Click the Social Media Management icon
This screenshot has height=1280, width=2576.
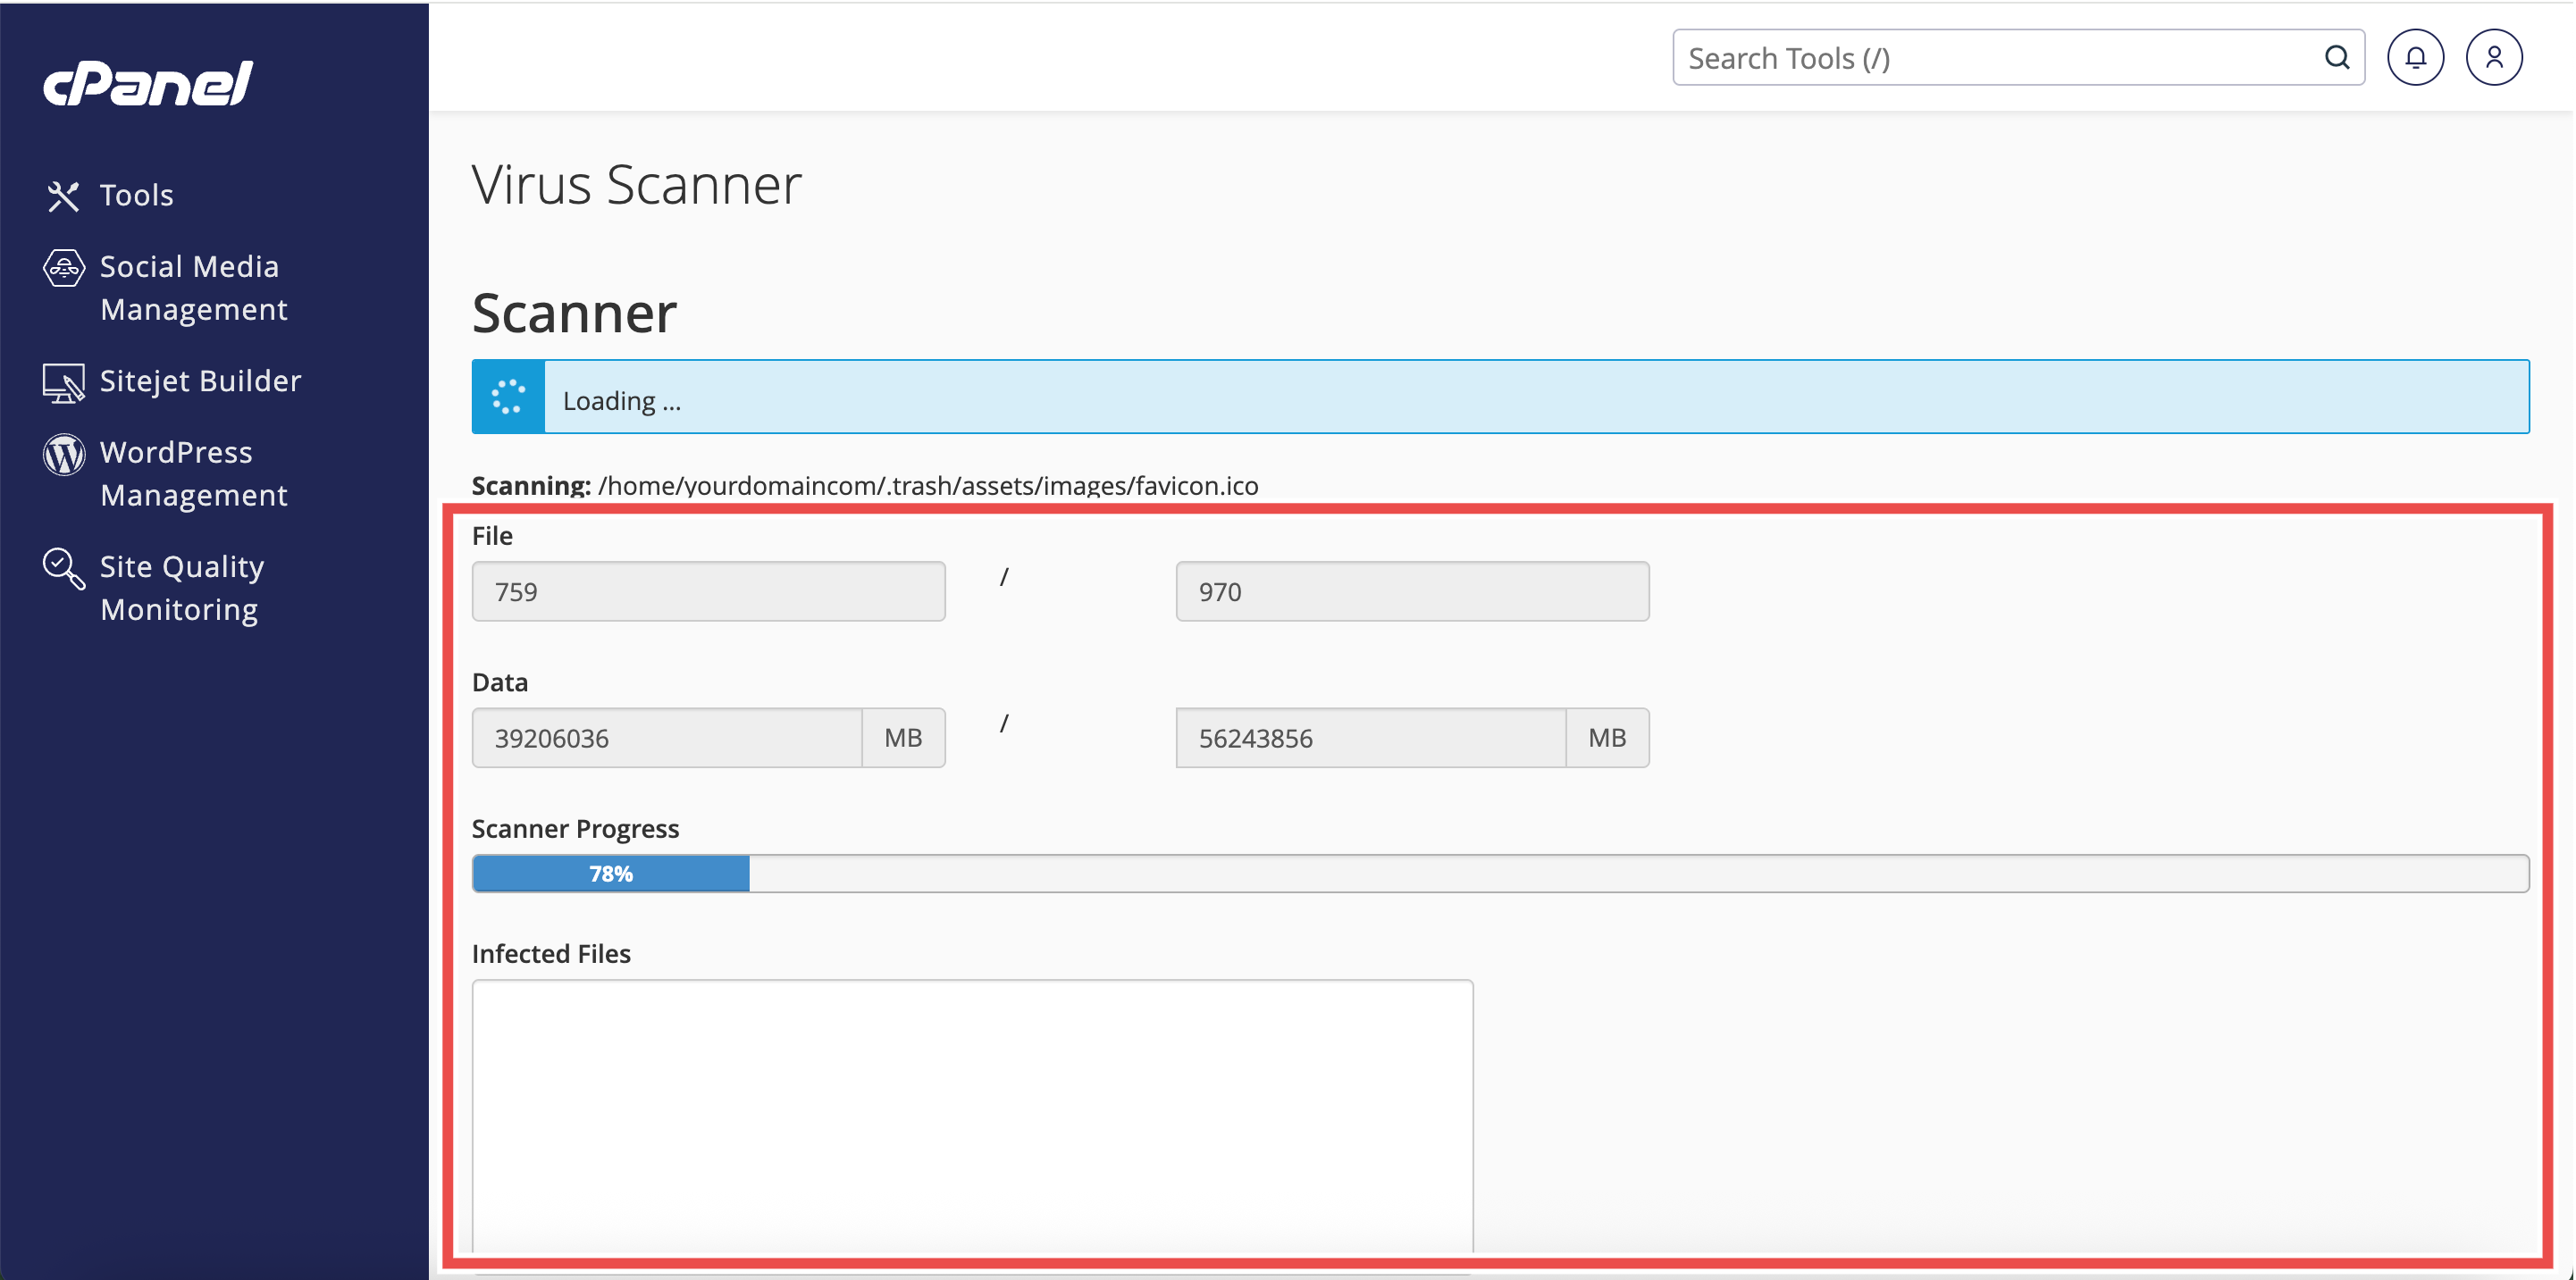click(64, 268)
